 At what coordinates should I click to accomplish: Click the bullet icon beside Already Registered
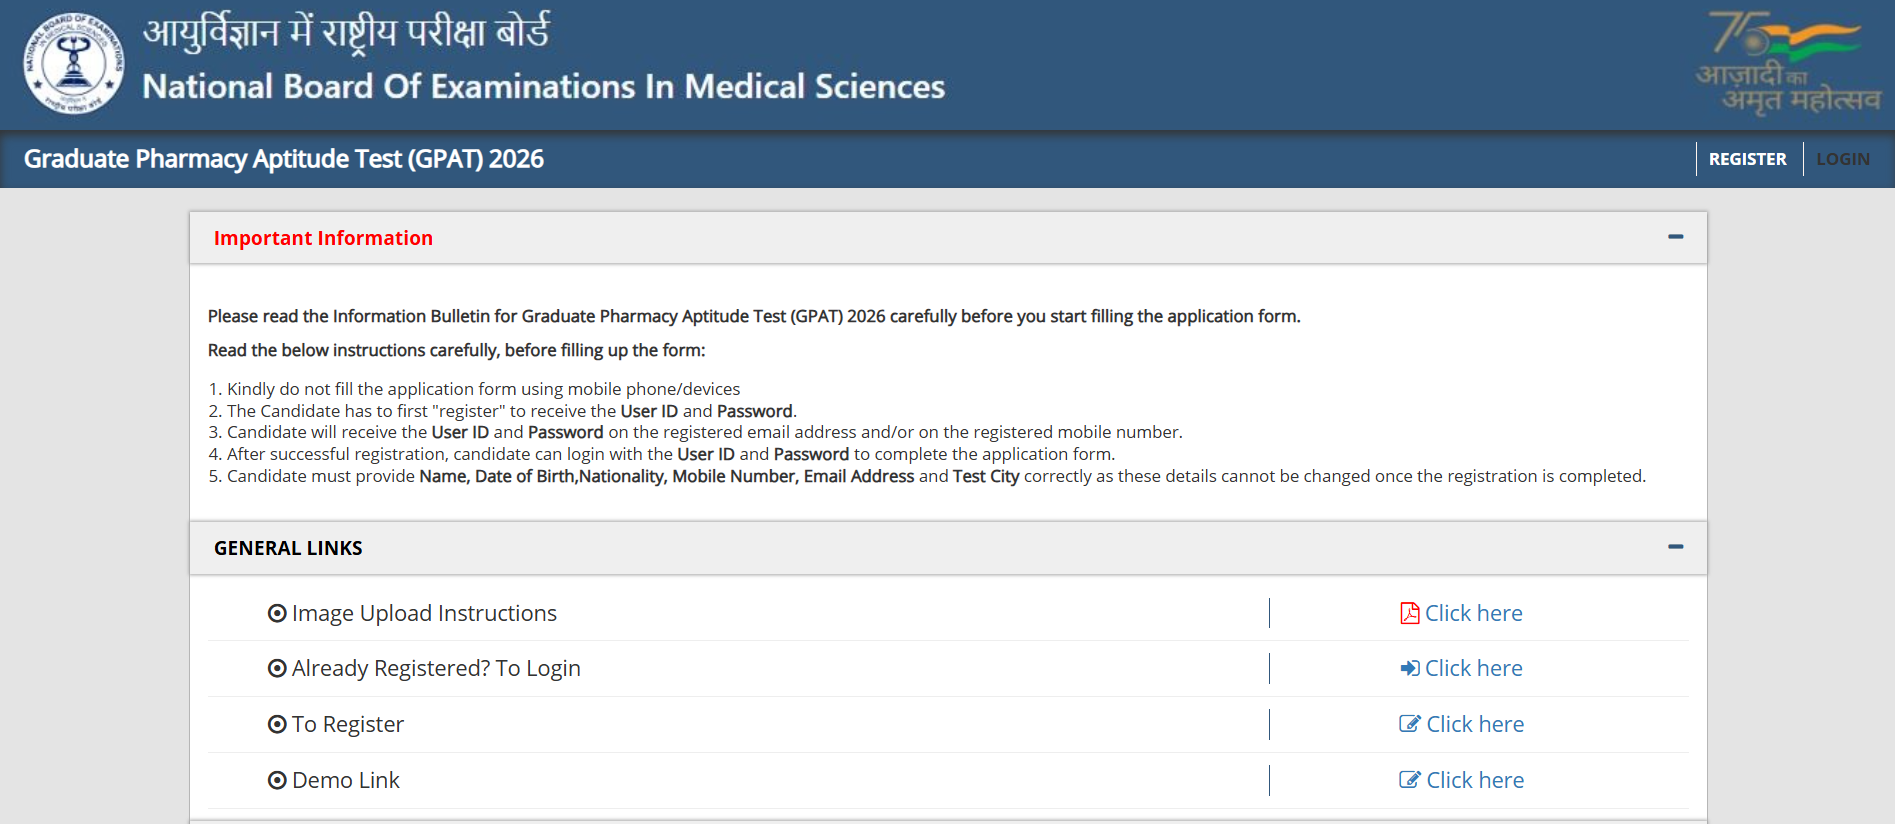point(277,668)
